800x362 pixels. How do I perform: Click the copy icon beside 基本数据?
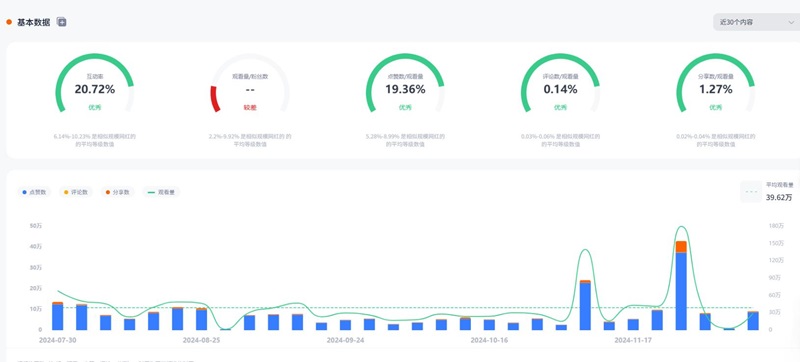(x=62, y=22)
